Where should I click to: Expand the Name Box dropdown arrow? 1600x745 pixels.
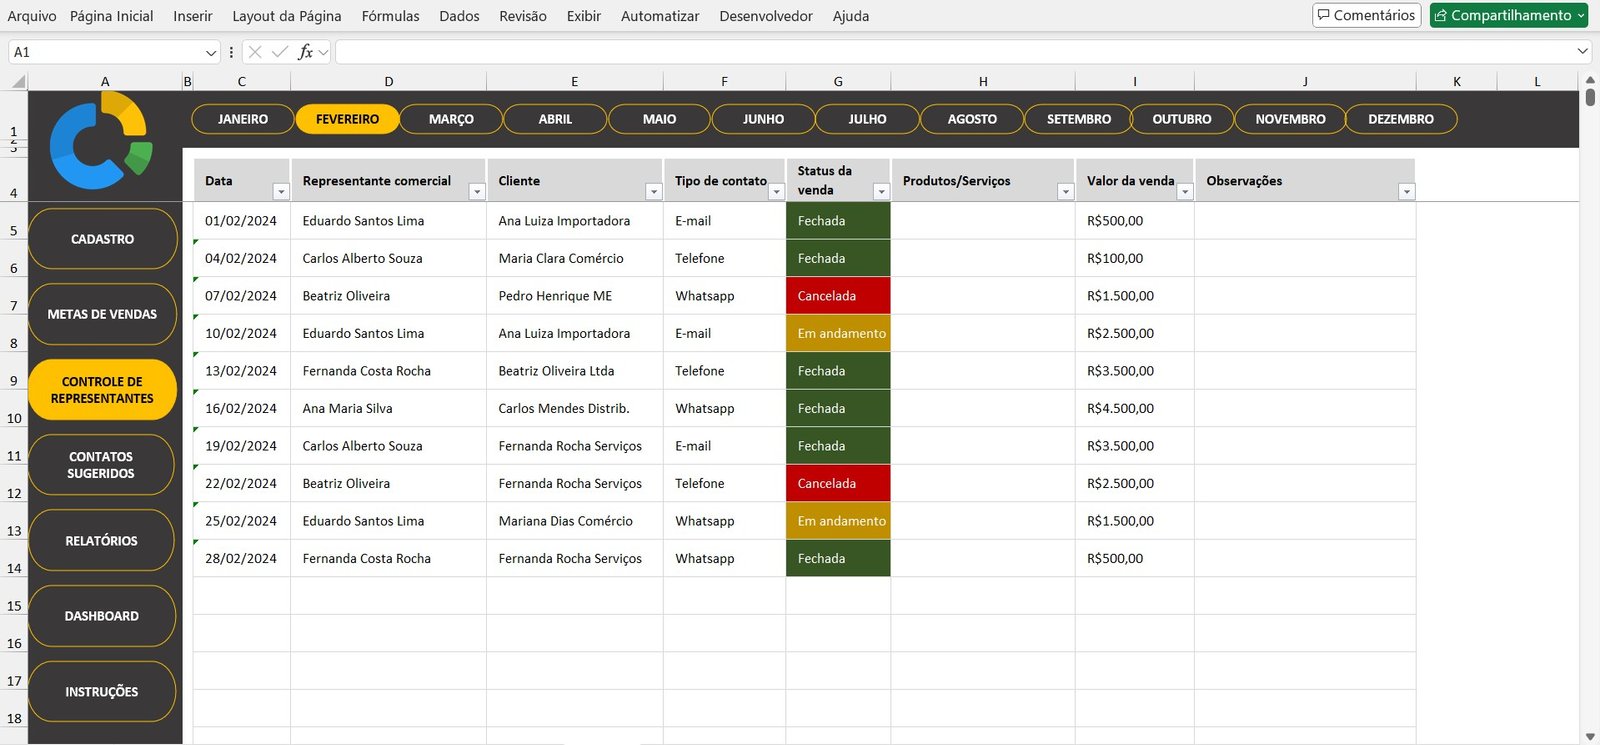tap(210, 52)
